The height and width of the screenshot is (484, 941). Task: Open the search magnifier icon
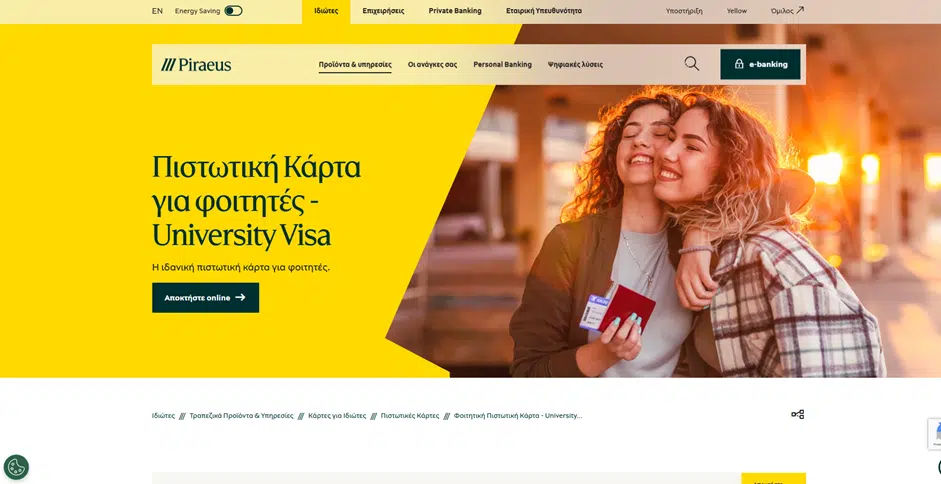click(x=691, y=64)
